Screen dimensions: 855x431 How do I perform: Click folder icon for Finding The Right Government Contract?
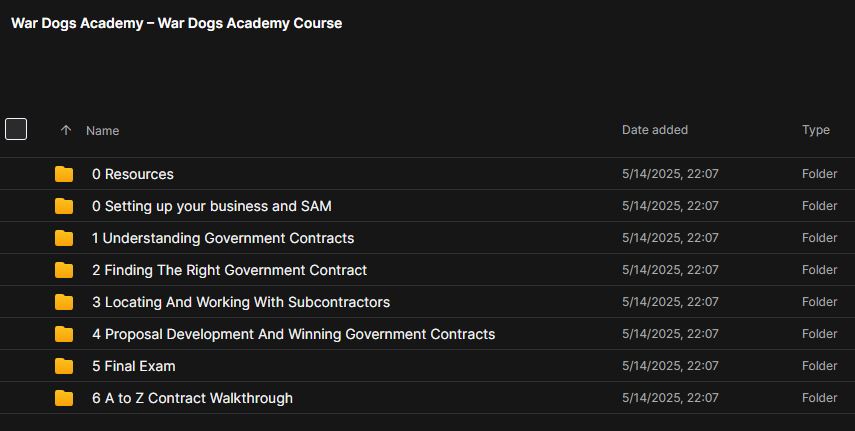(64, 270)
